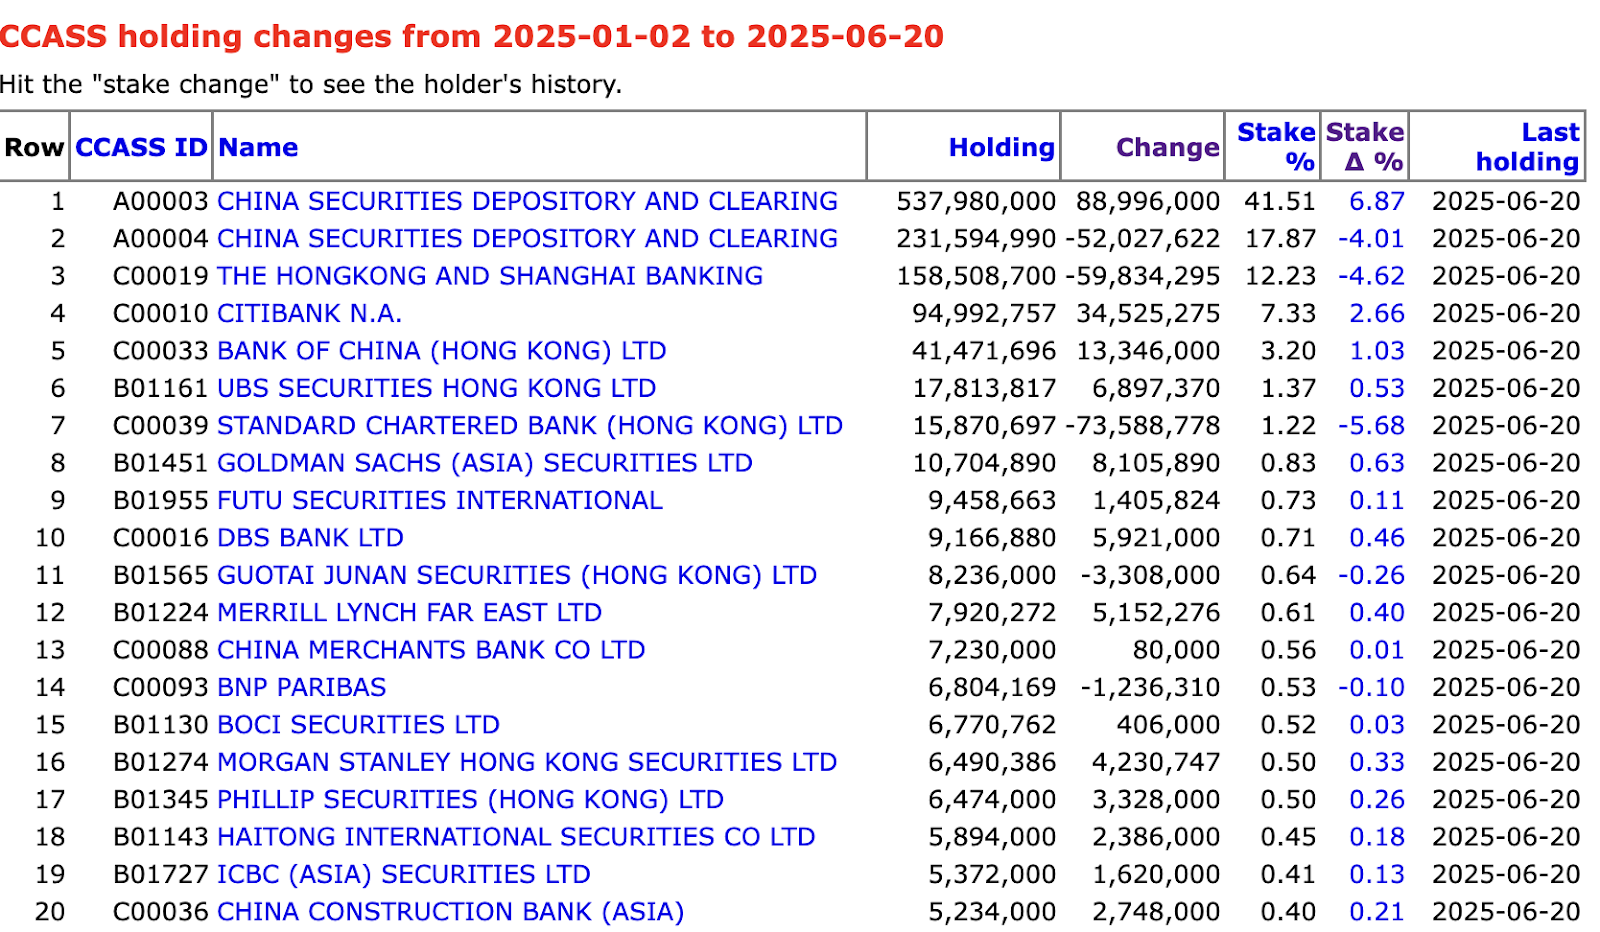1600x932 pixels.
Task: Open Futu Securities International link
Action: pyautogui.click(x=440, y=500)
